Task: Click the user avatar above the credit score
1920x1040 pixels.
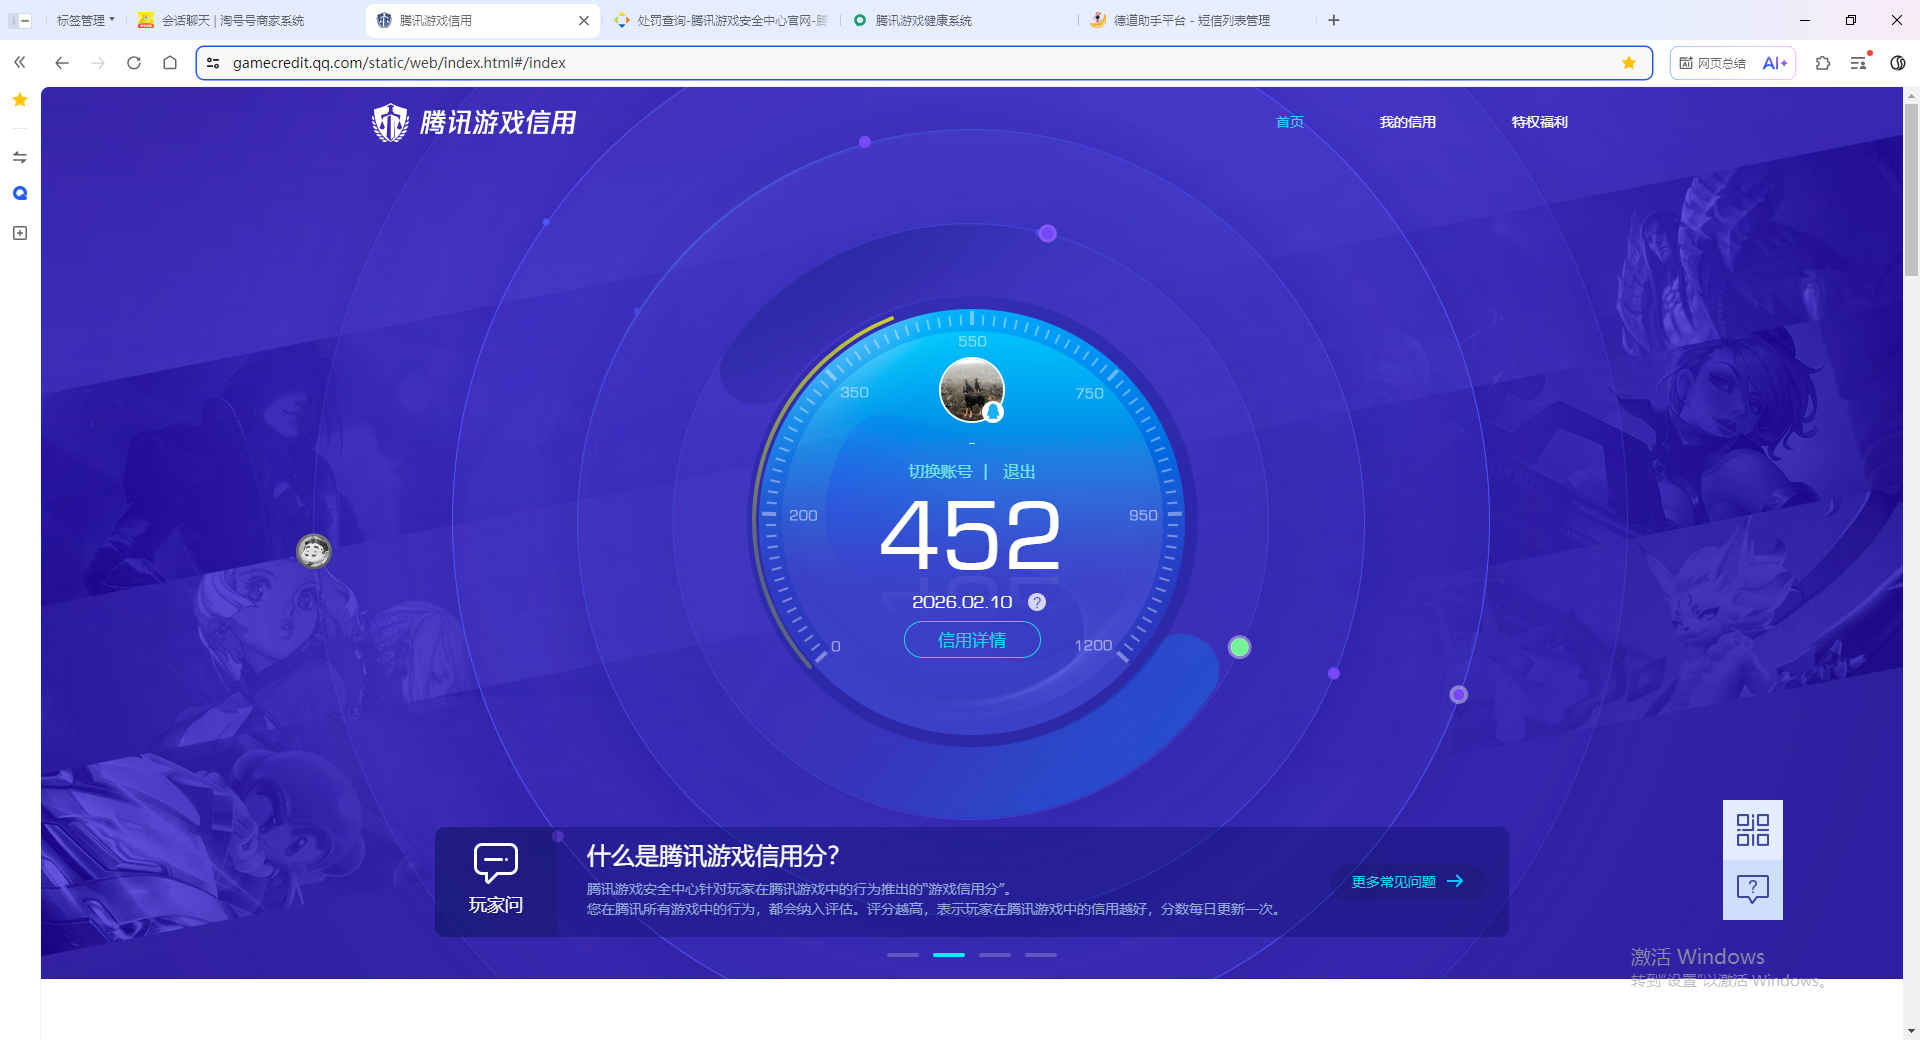Action: [x=971, y=390]
